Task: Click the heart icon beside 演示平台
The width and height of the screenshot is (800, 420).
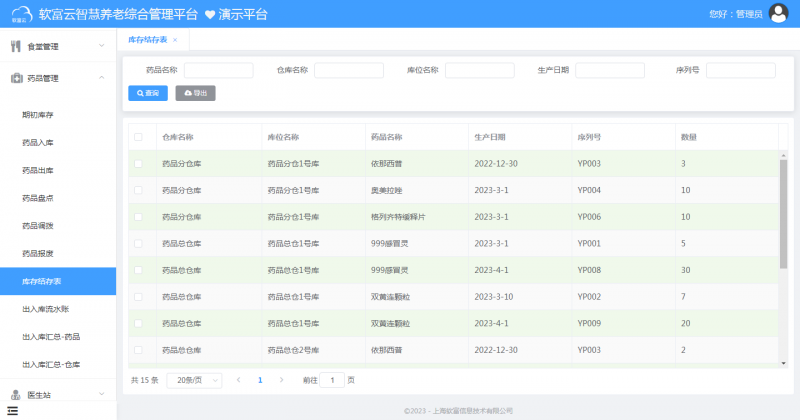Action: click(x=209, y=15)
